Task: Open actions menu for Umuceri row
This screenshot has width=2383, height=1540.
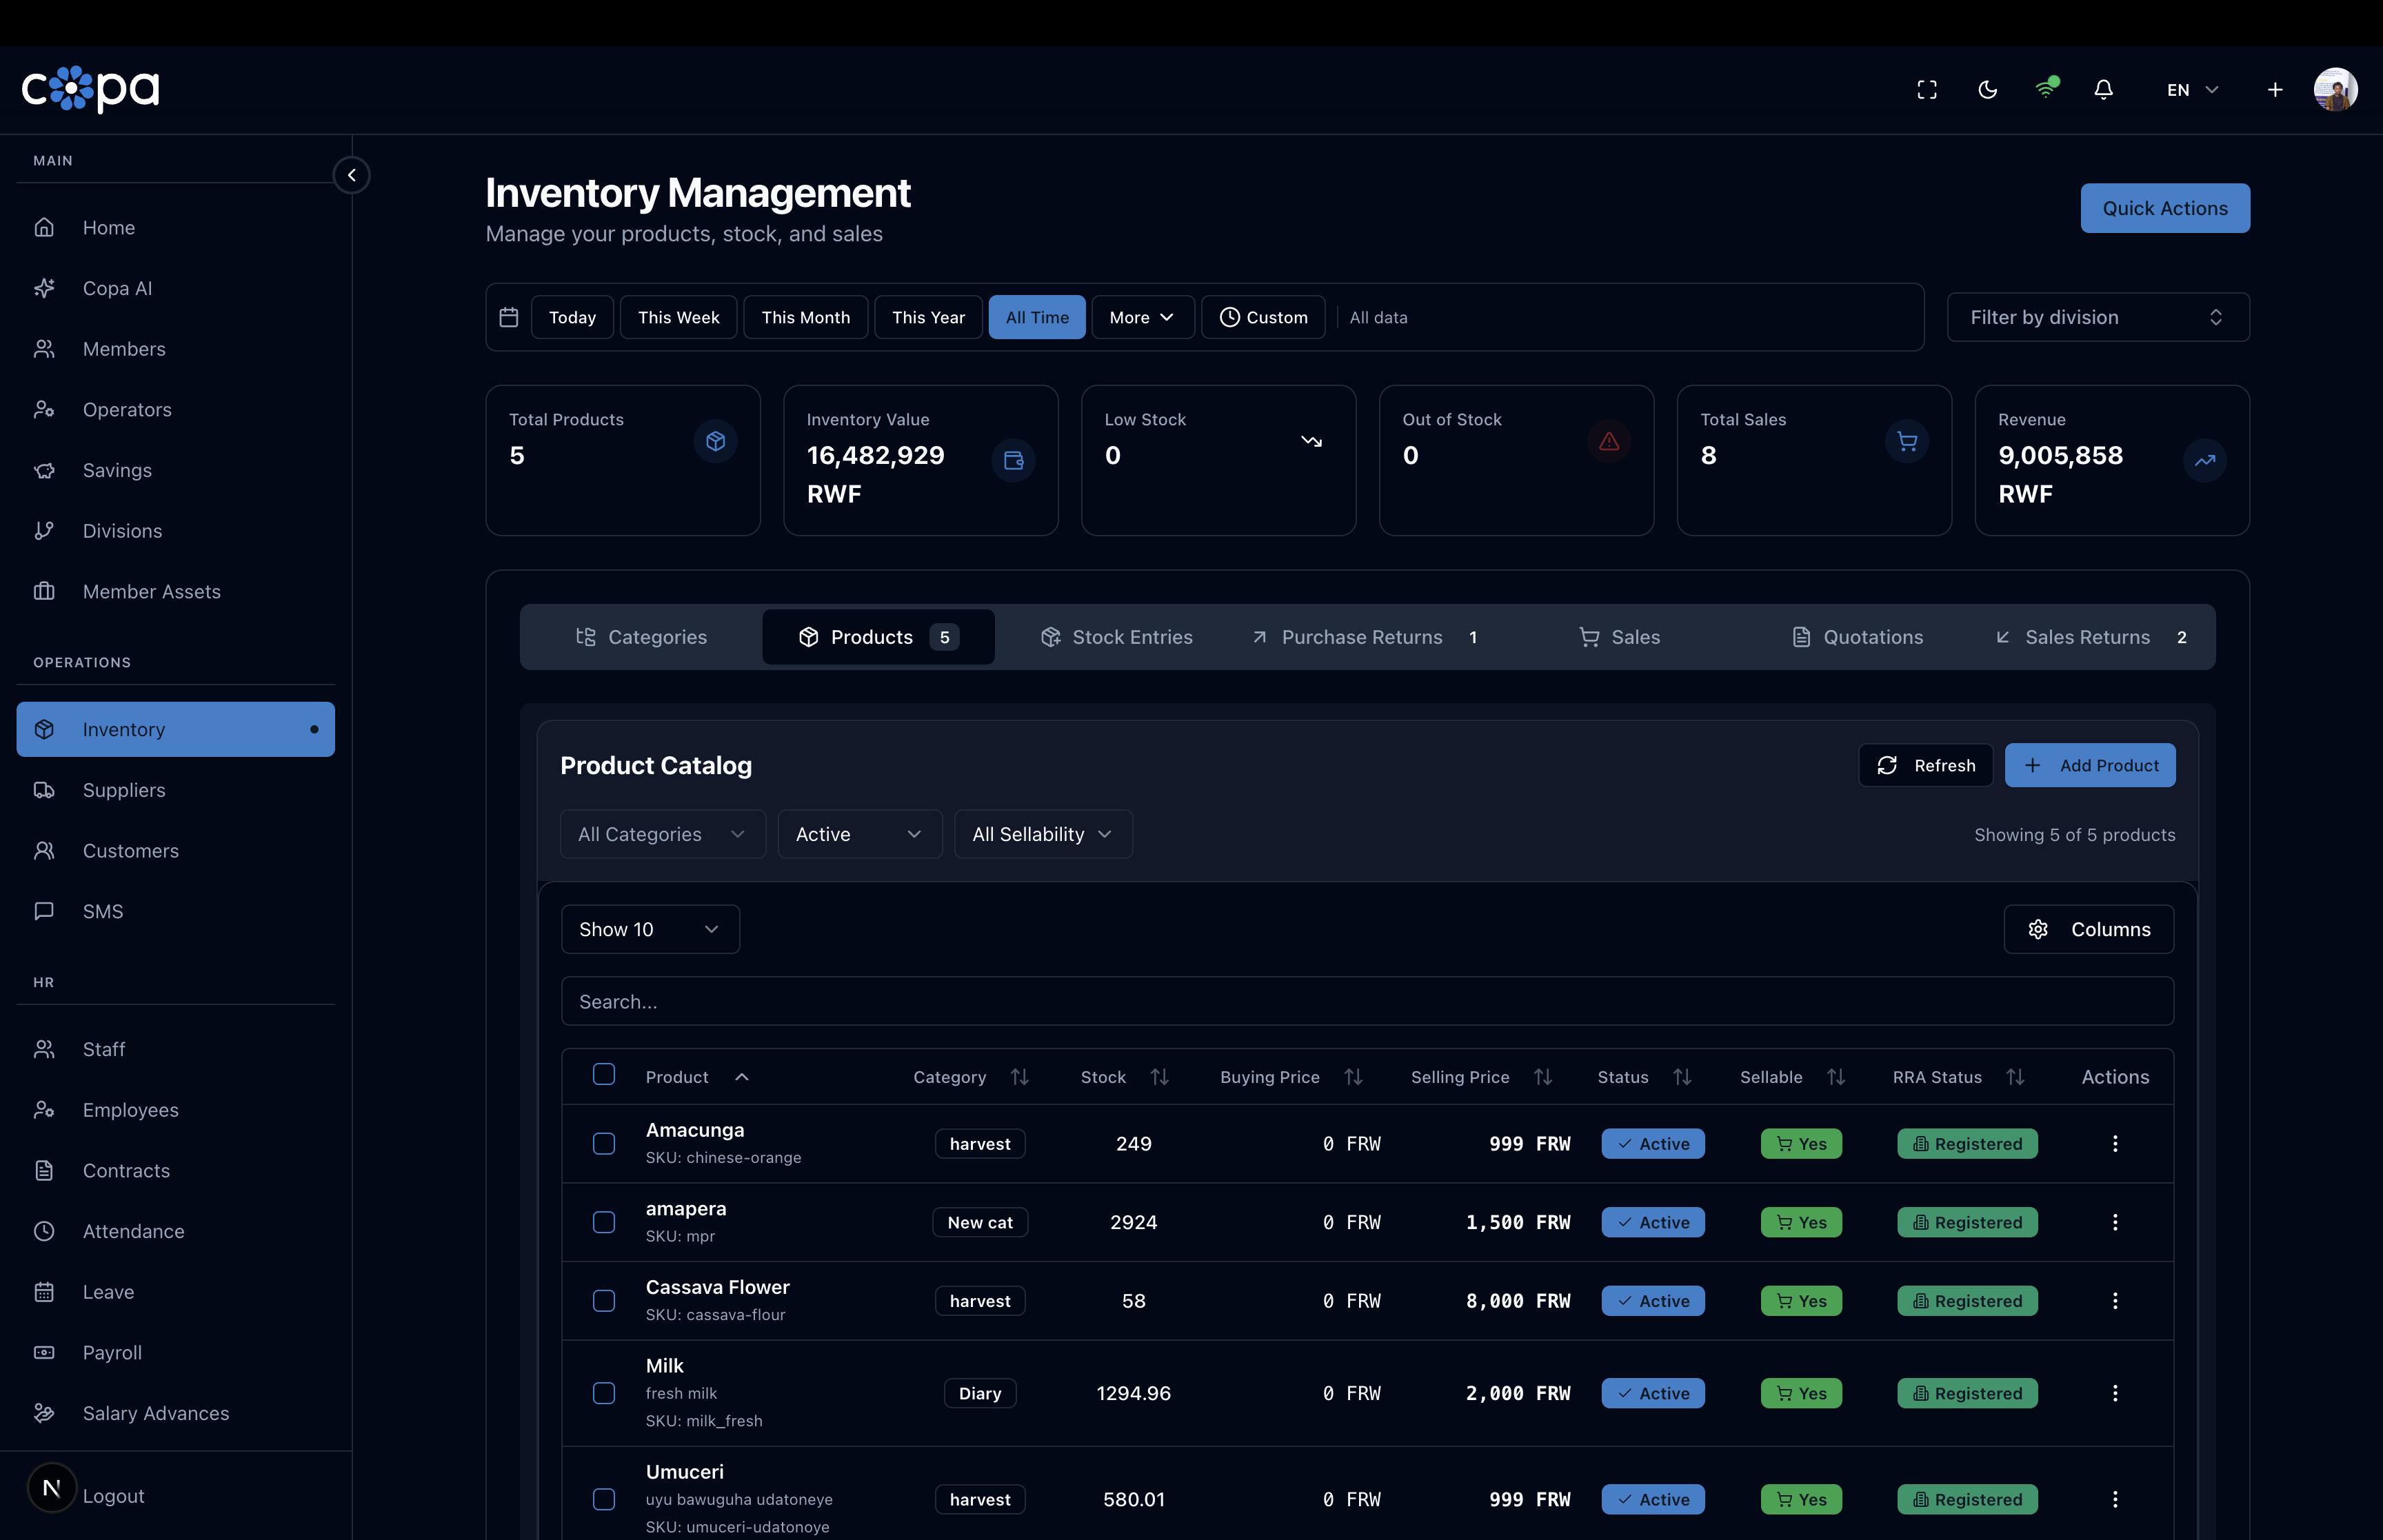Action: pyautogui.click(x=2115, y=1499)
